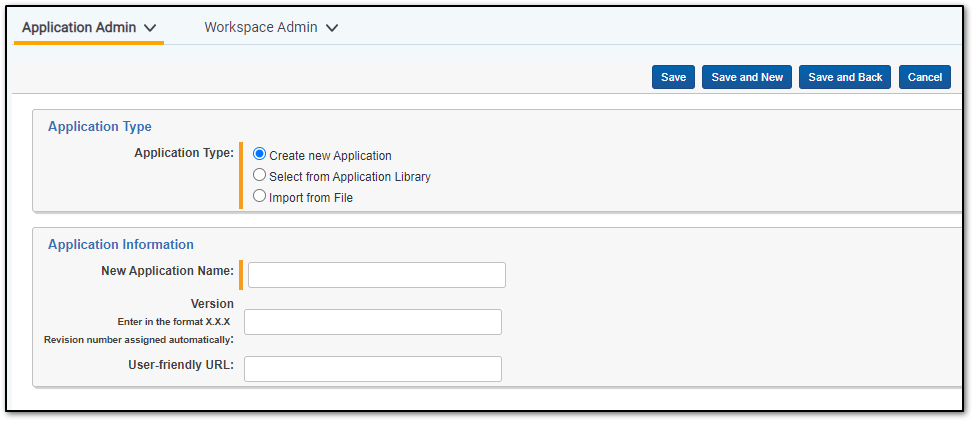Viewport: 973px width, 421px height.
Task: Click the Save and New button
Action: pyautogui.click(x=747, y=77)
